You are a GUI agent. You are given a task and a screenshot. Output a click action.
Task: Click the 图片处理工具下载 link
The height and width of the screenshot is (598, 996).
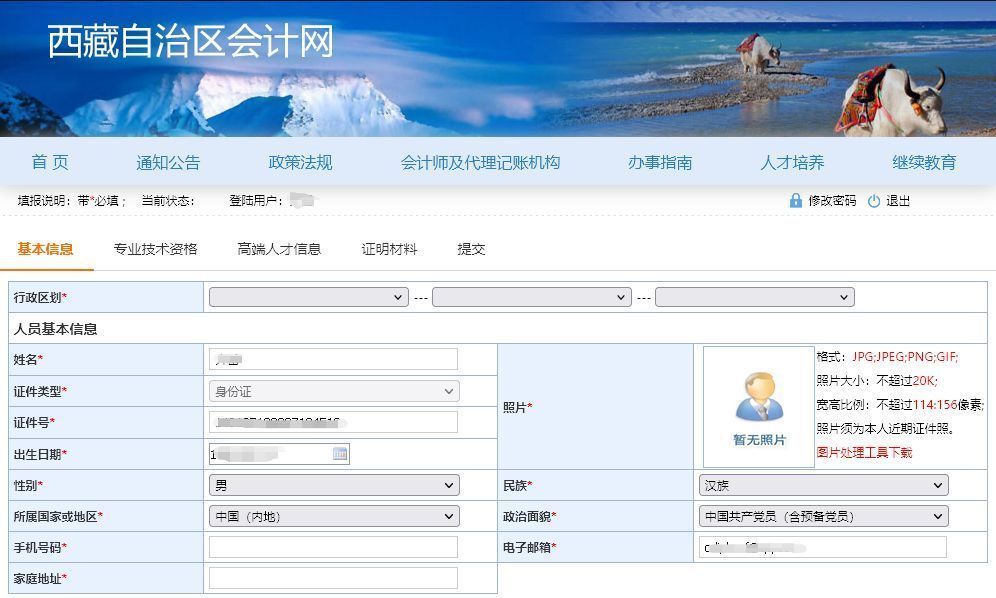pyautogui.click(x=864, y=452)
